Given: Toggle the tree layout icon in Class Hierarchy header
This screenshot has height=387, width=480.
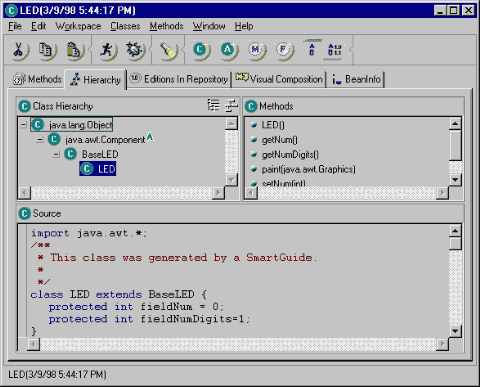Looking at the screenshot, I should click(x=213, y=105).
